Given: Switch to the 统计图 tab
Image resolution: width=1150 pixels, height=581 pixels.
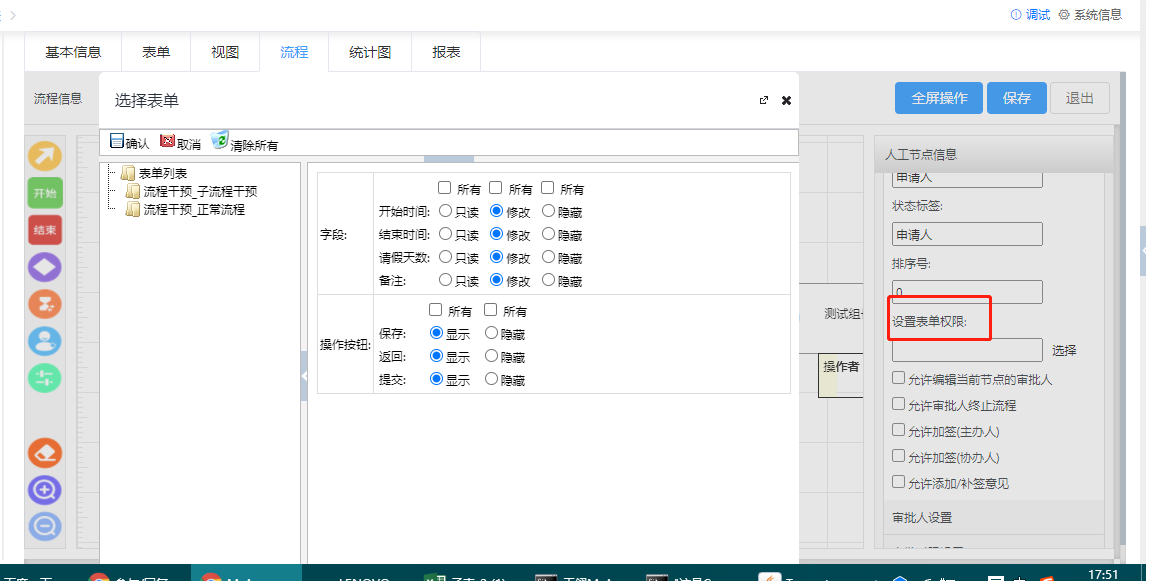Looking at the screenshot, I should (x=370, y=52).
